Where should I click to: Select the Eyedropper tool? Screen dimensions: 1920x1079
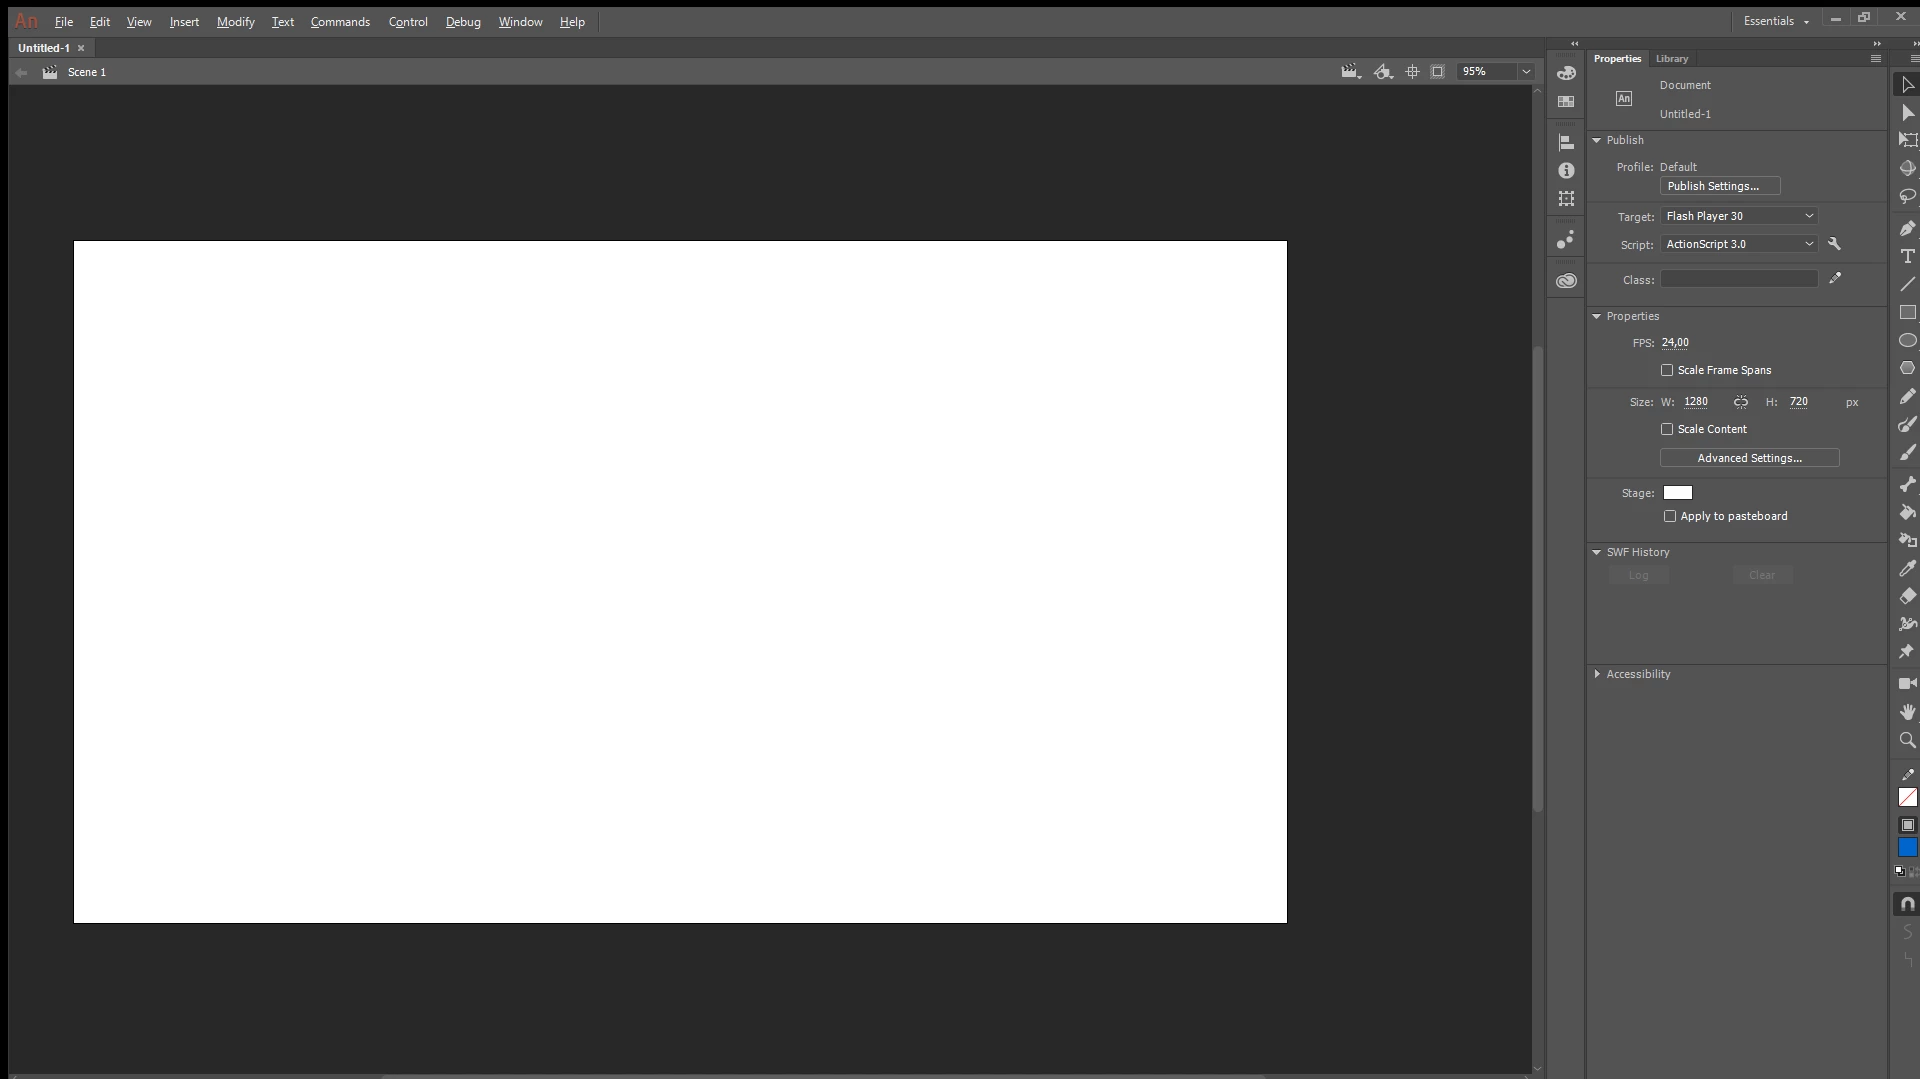click(1907, 568)
